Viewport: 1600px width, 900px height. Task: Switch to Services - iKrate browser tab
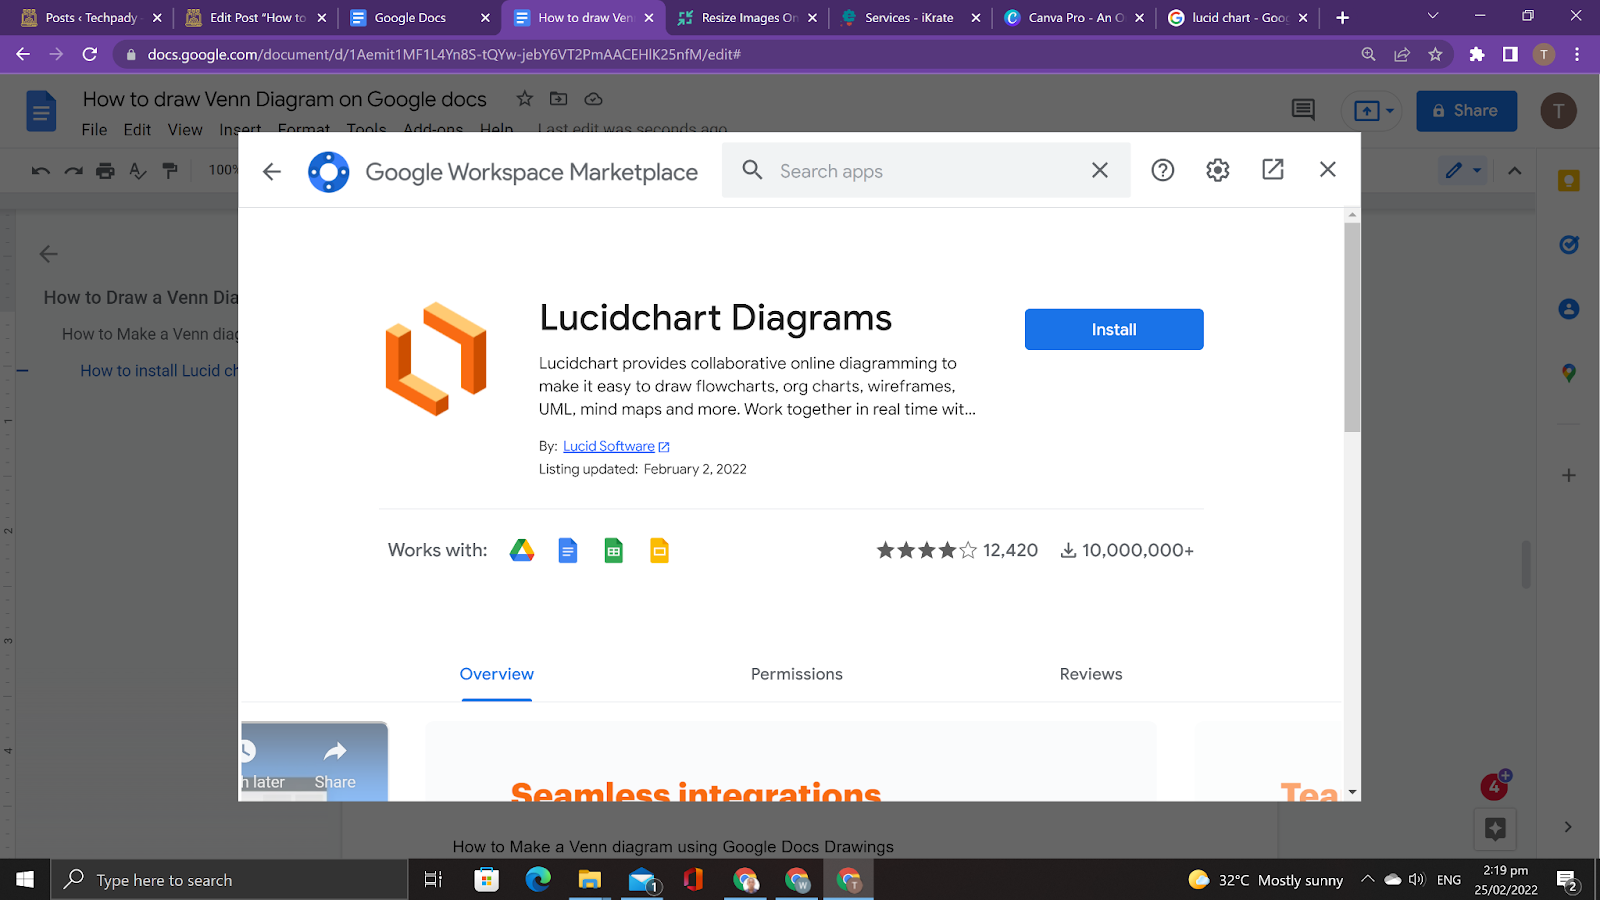click(x=909, y=18)
